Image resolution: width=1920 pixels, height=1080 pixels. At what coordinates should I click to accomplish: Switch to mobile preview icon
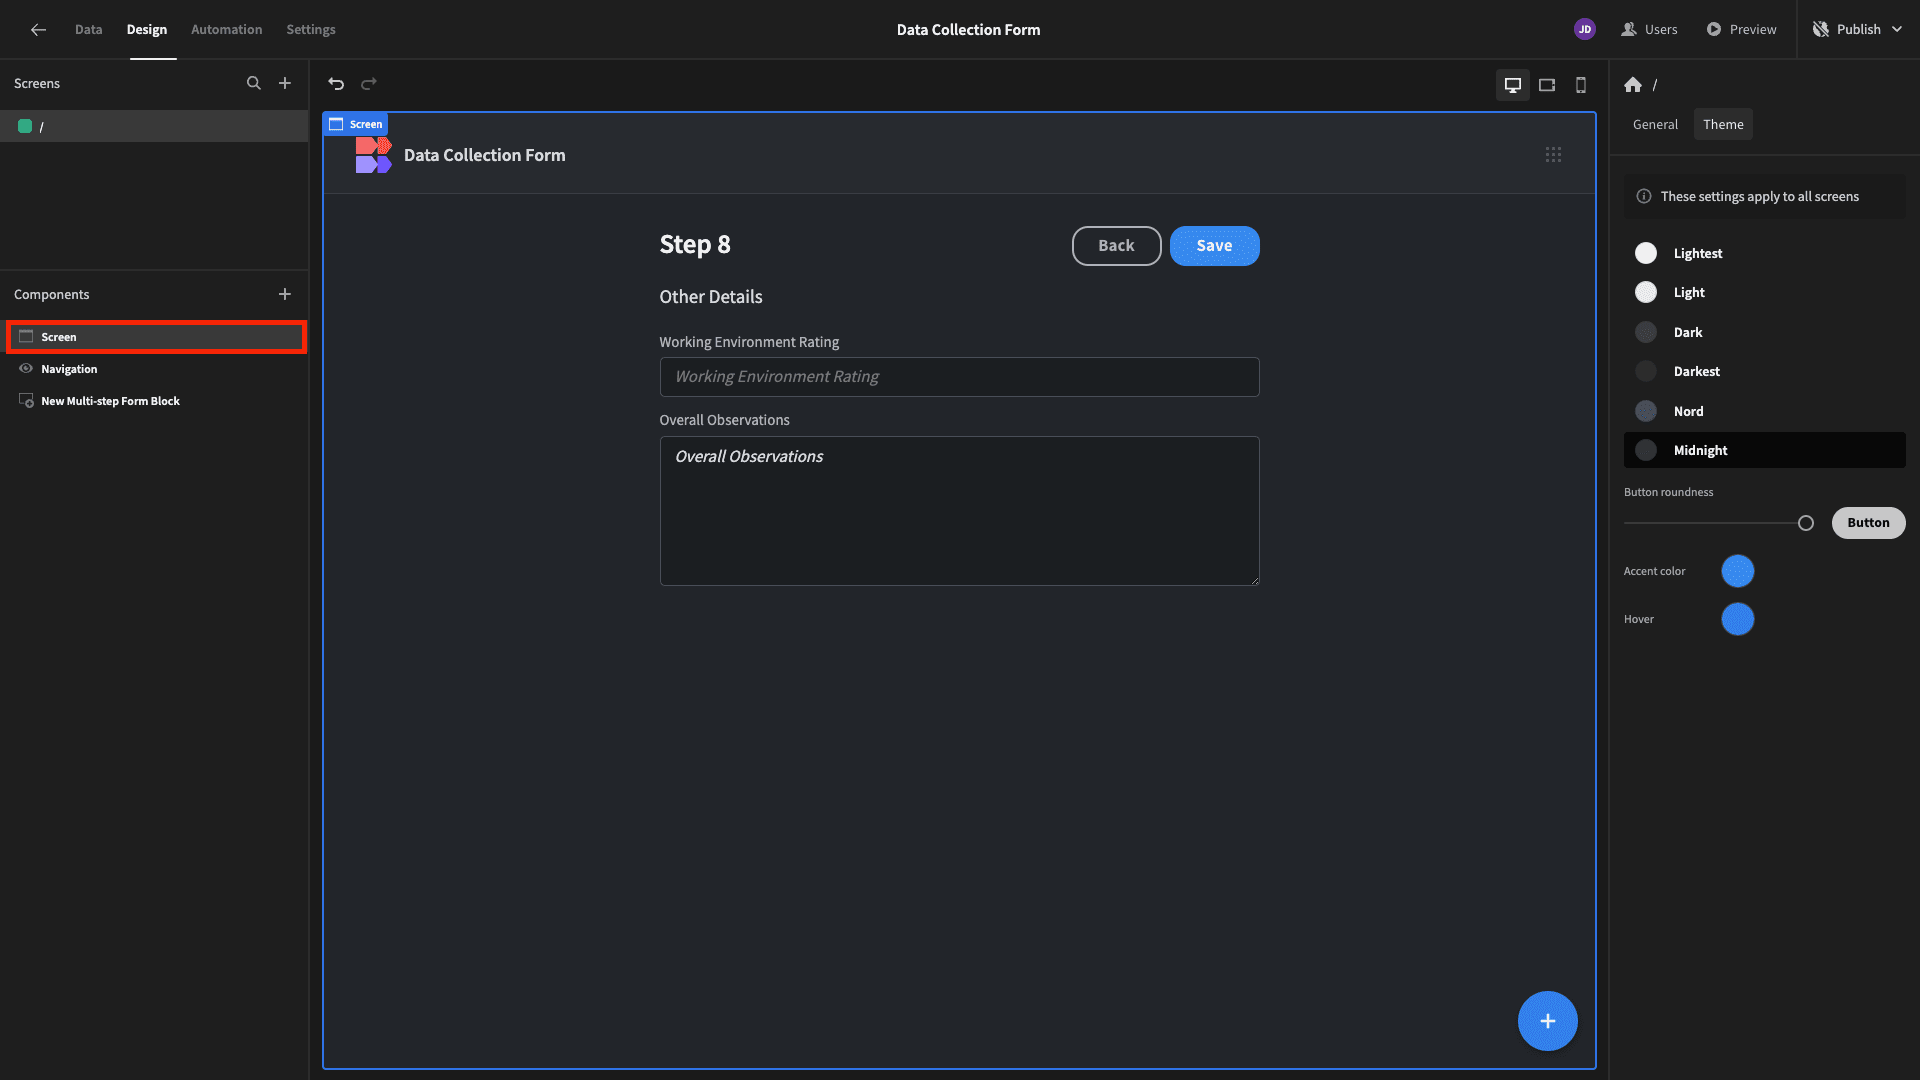tap(1581, 85)
